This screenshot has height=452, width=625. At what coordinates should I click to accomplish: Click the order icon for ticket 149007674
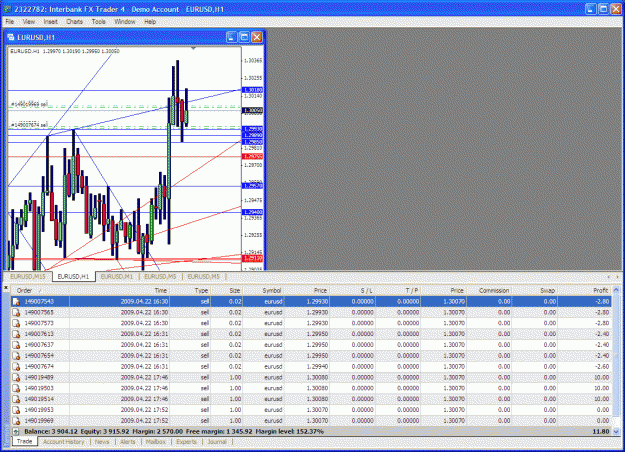click(x=16, y=366)
